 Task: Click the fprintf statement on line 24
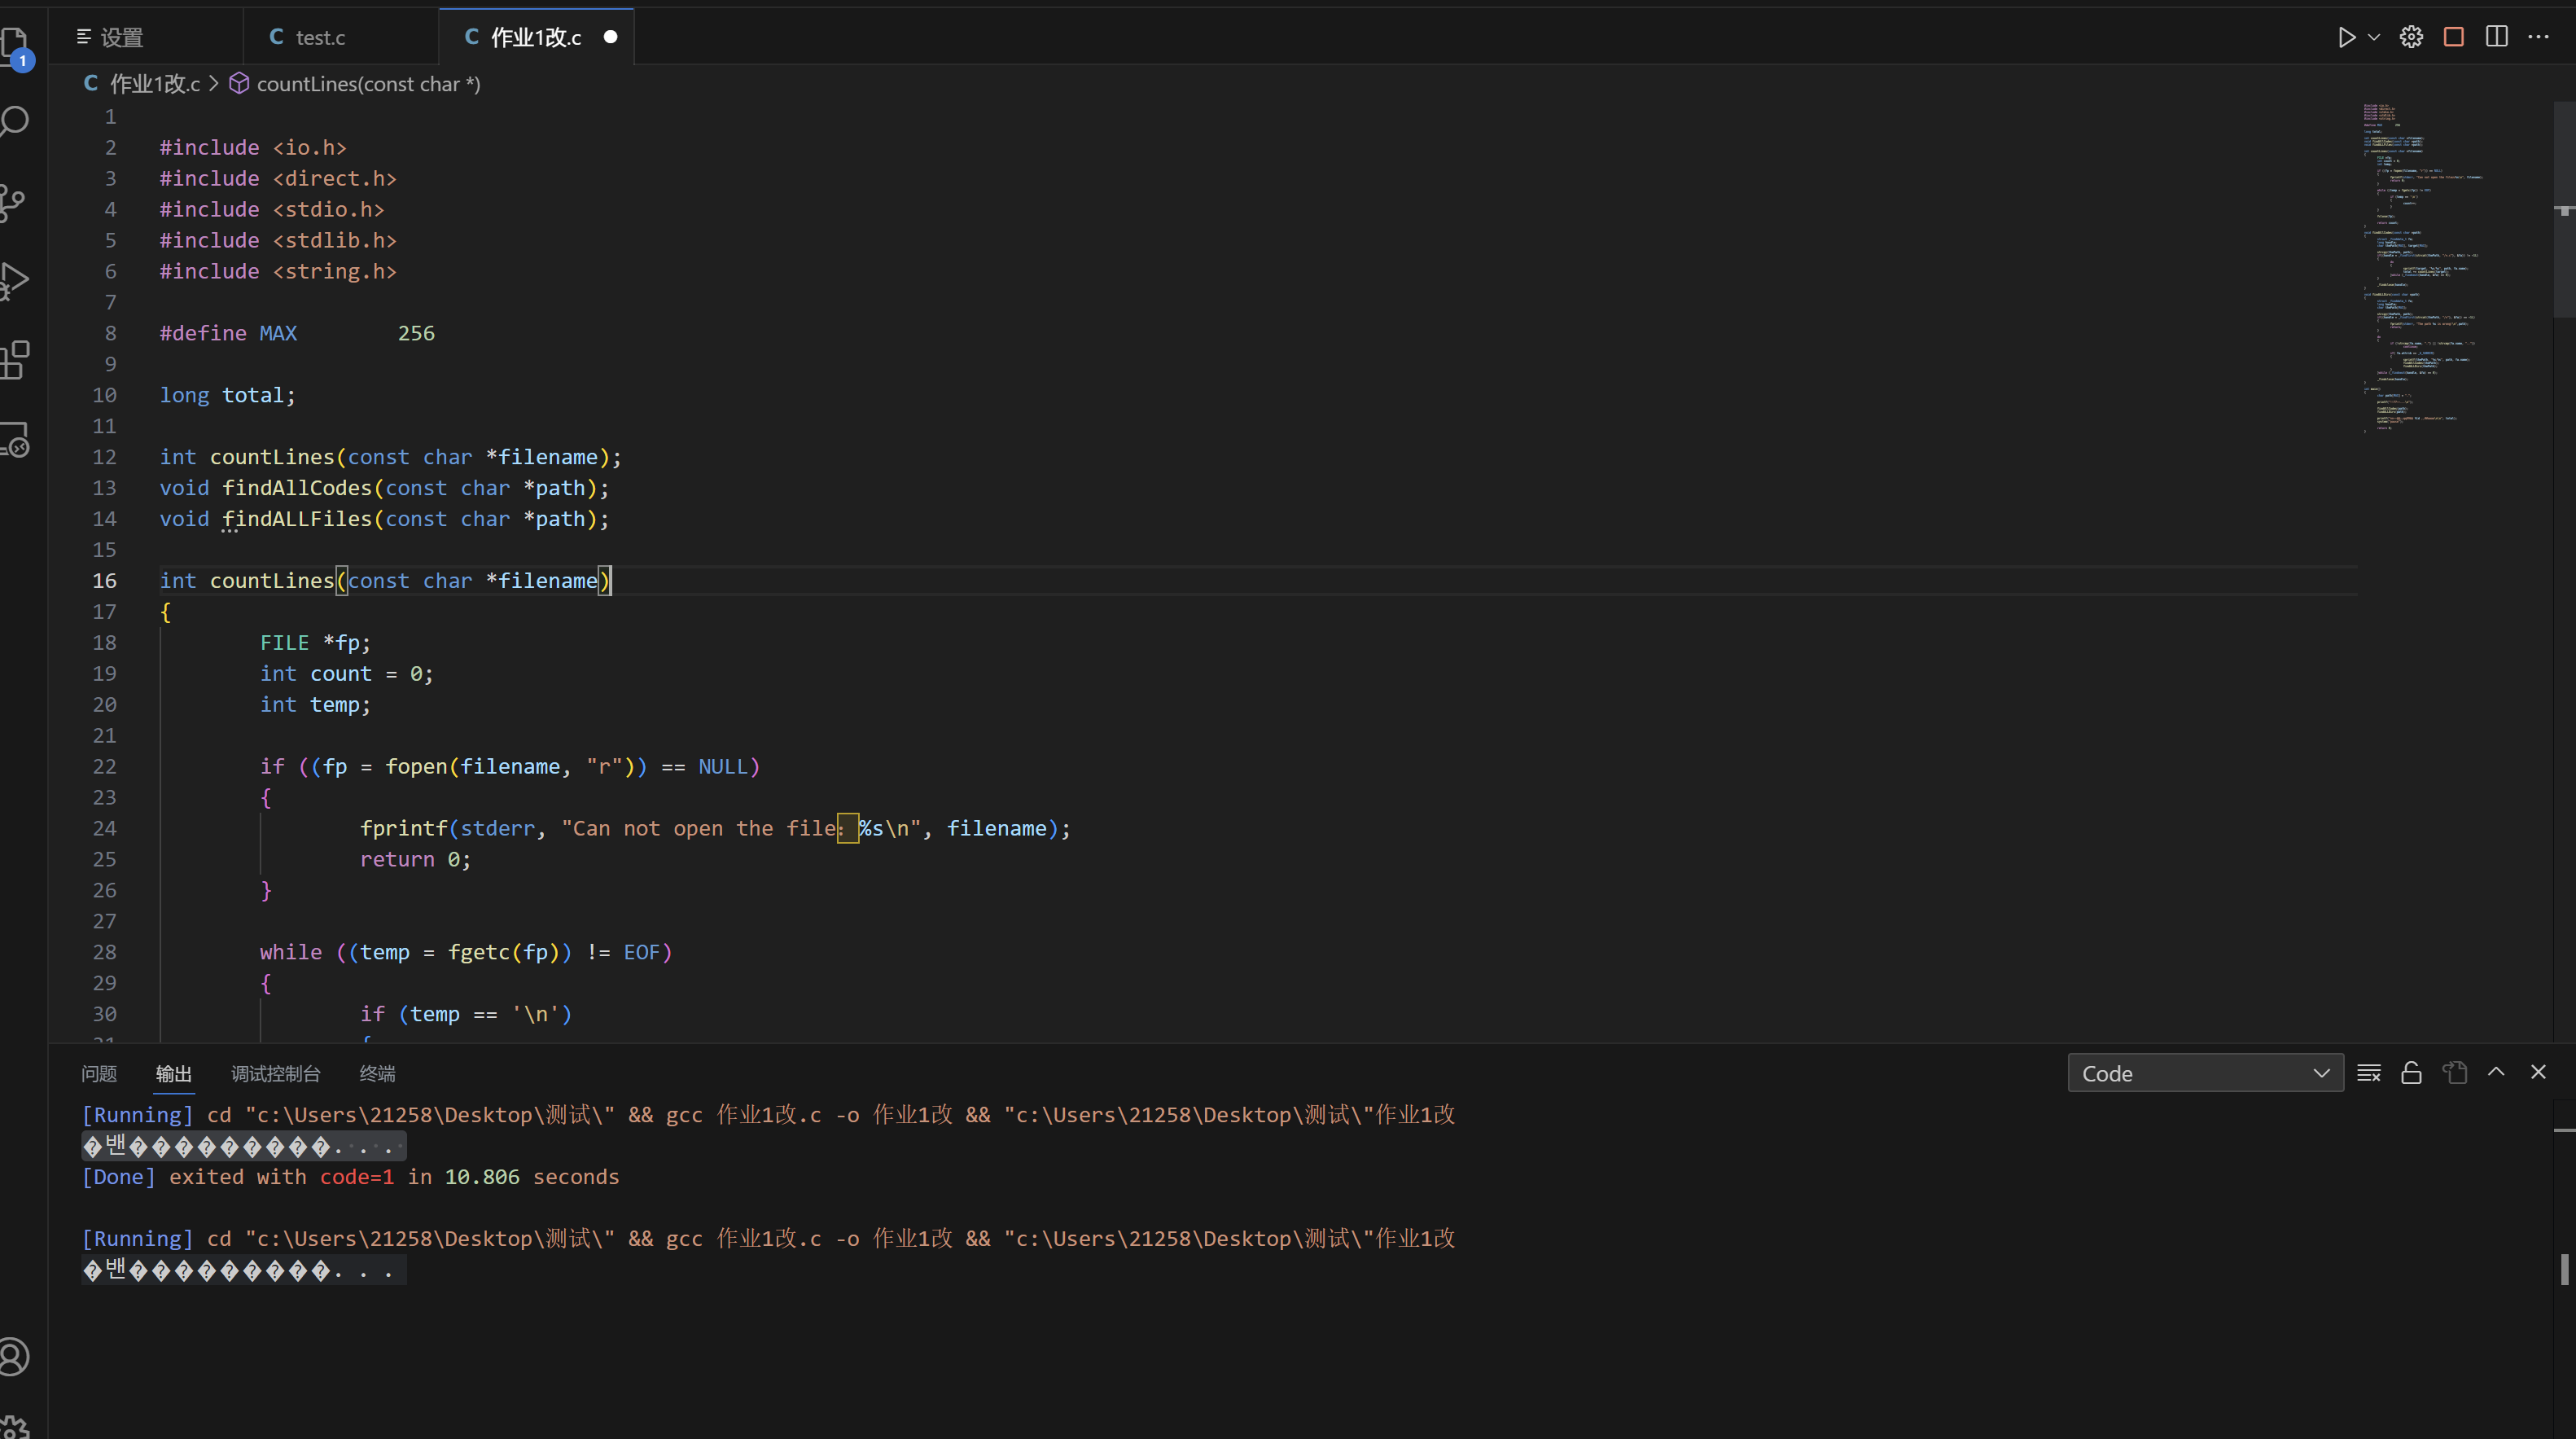[716, 829]
